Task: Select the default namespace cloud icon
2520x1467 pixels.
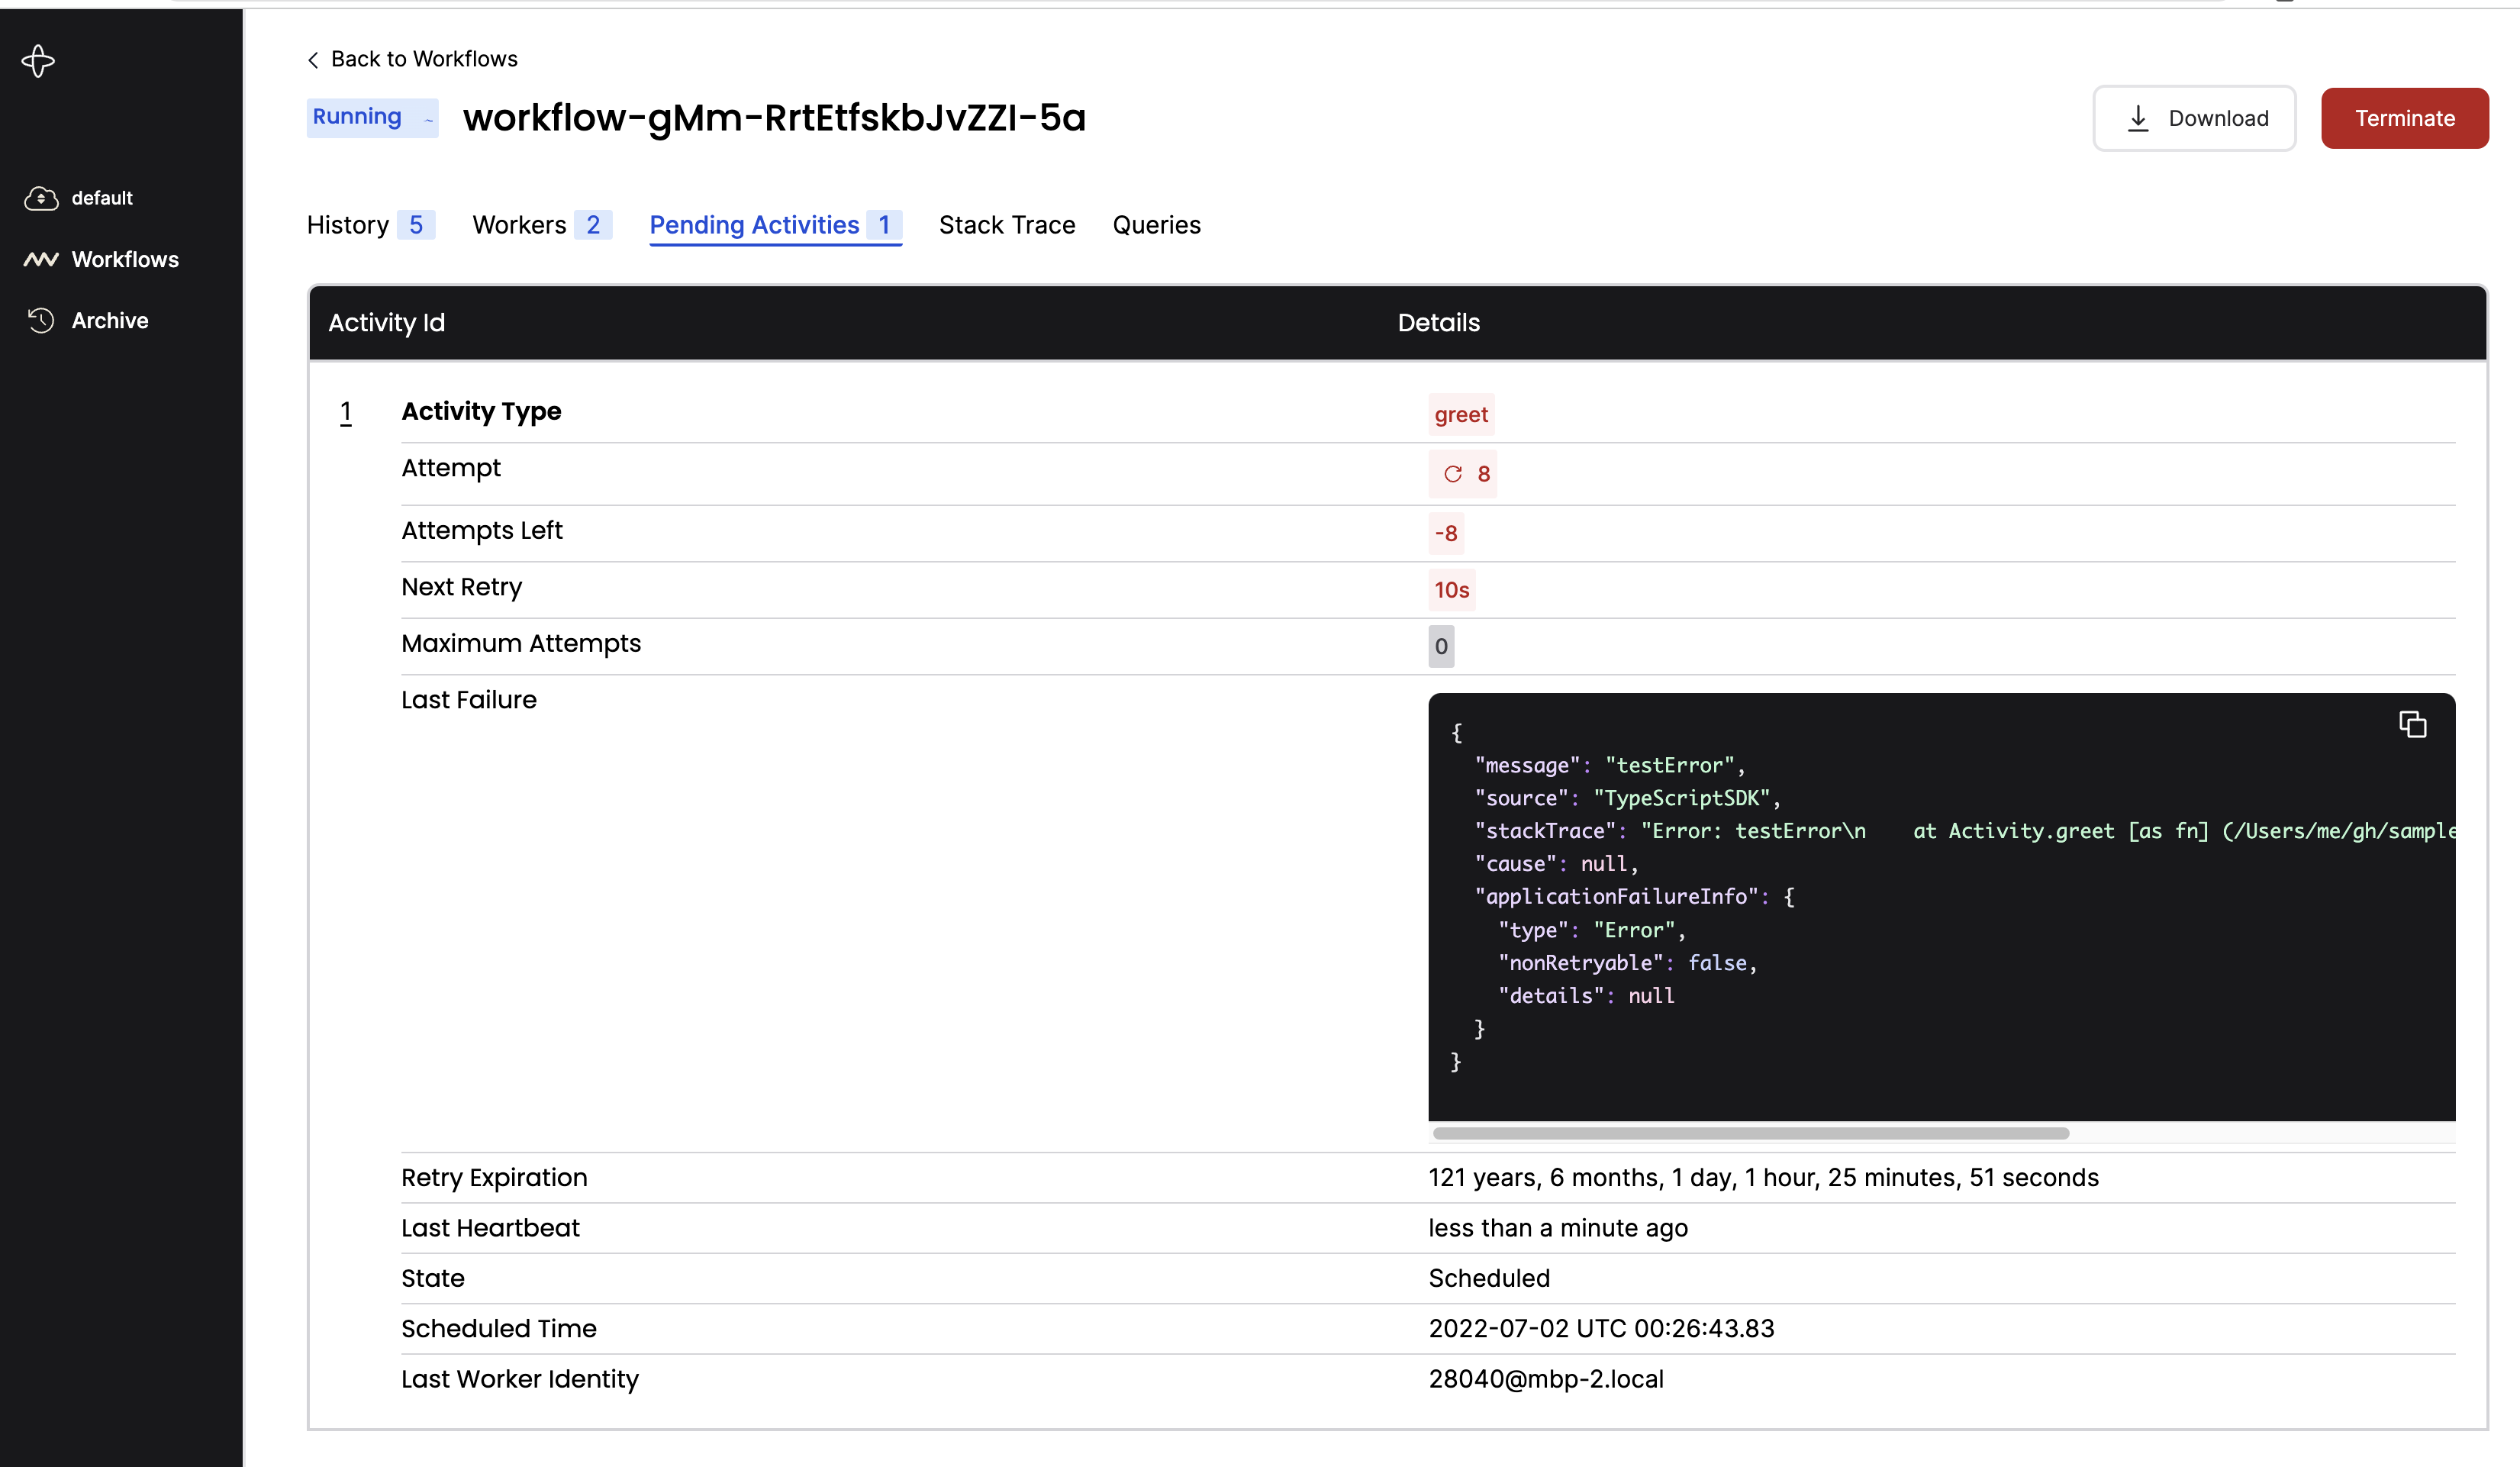Action: click(x=41, y=197)
